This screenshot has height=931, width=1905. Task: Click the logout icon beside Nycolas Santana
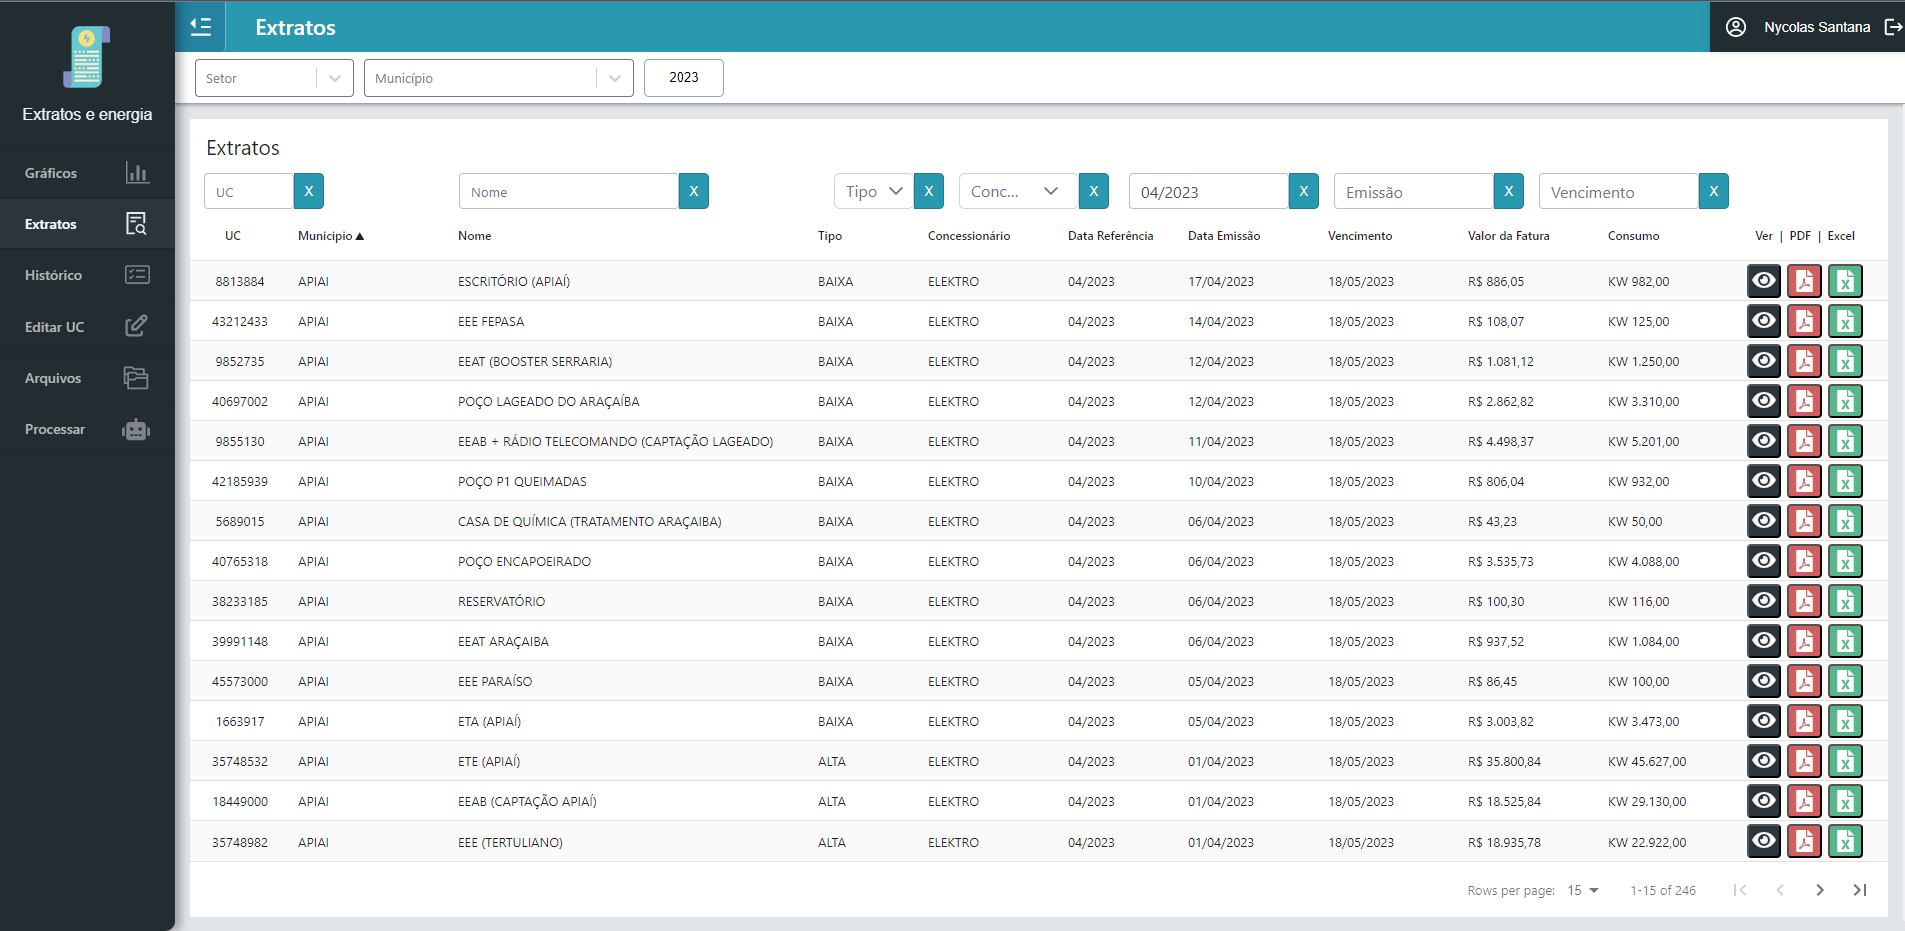click(1892, 27)
